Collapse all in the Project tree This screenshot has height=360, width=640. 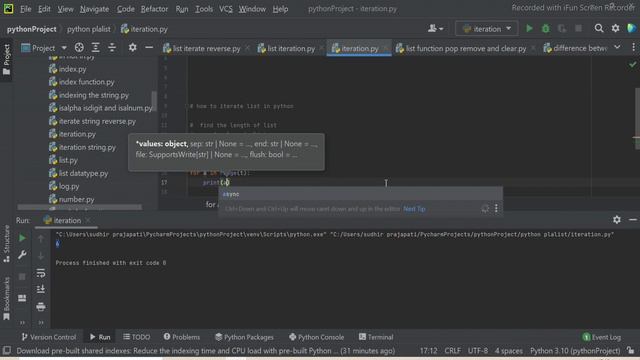click(112, 48)
